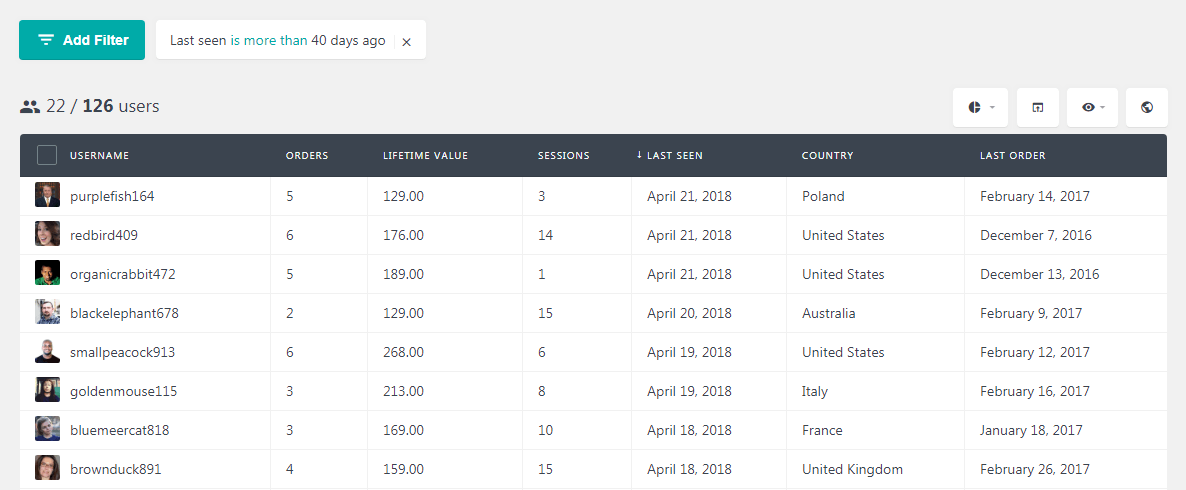
Task: Open the eye visibility dropdown
Action: (x=1092, y=107)
